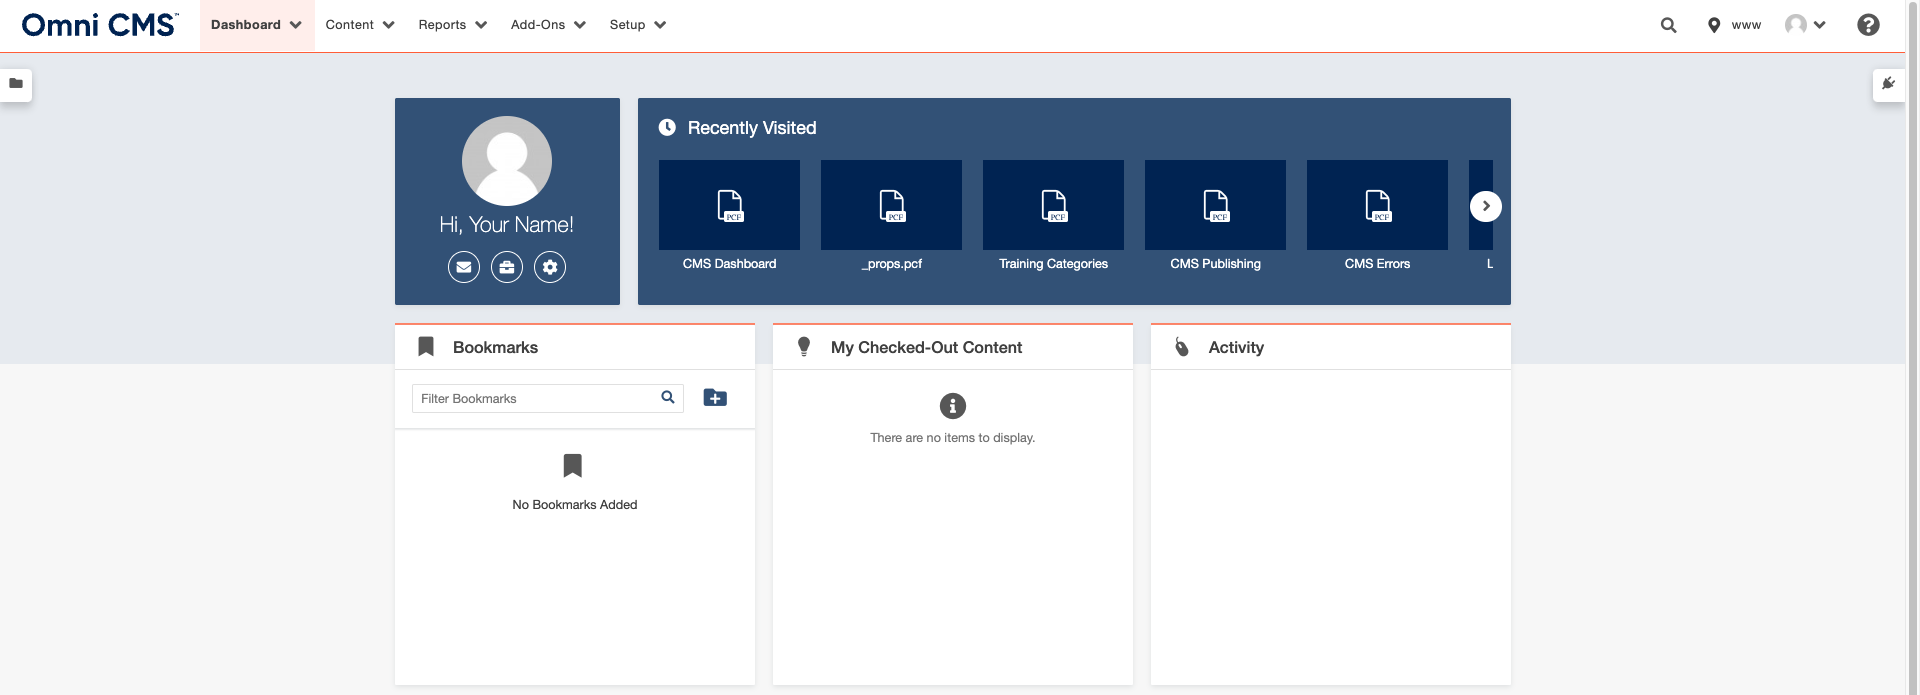Viewport: 1920px width, 695px height.
Task: Click the Omni CMS logo
Action: coord(100,25)
